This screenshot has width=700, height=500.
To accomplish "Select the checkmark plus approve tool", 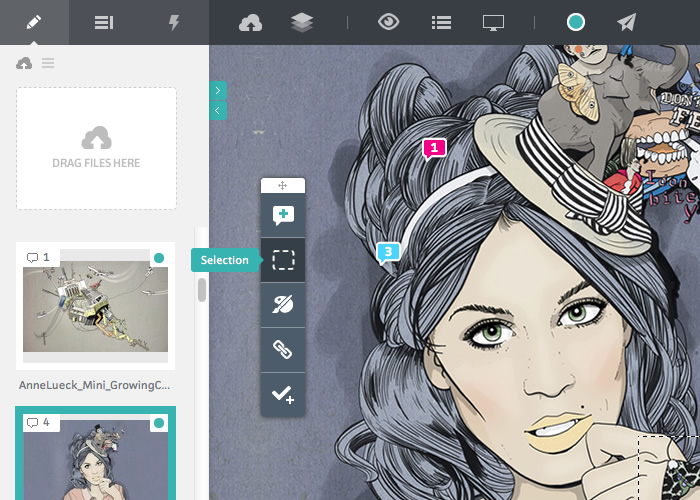I will (x=283, y=394).
